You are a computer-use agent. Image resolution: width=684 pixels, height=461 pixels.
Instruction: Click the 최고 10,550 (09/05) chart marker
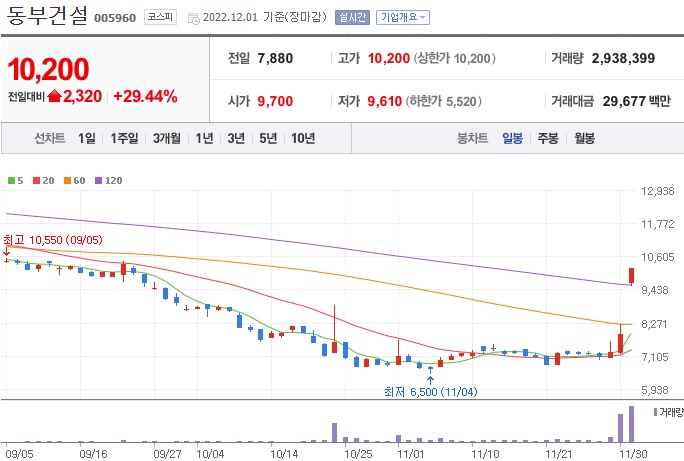tap(53, 240)
